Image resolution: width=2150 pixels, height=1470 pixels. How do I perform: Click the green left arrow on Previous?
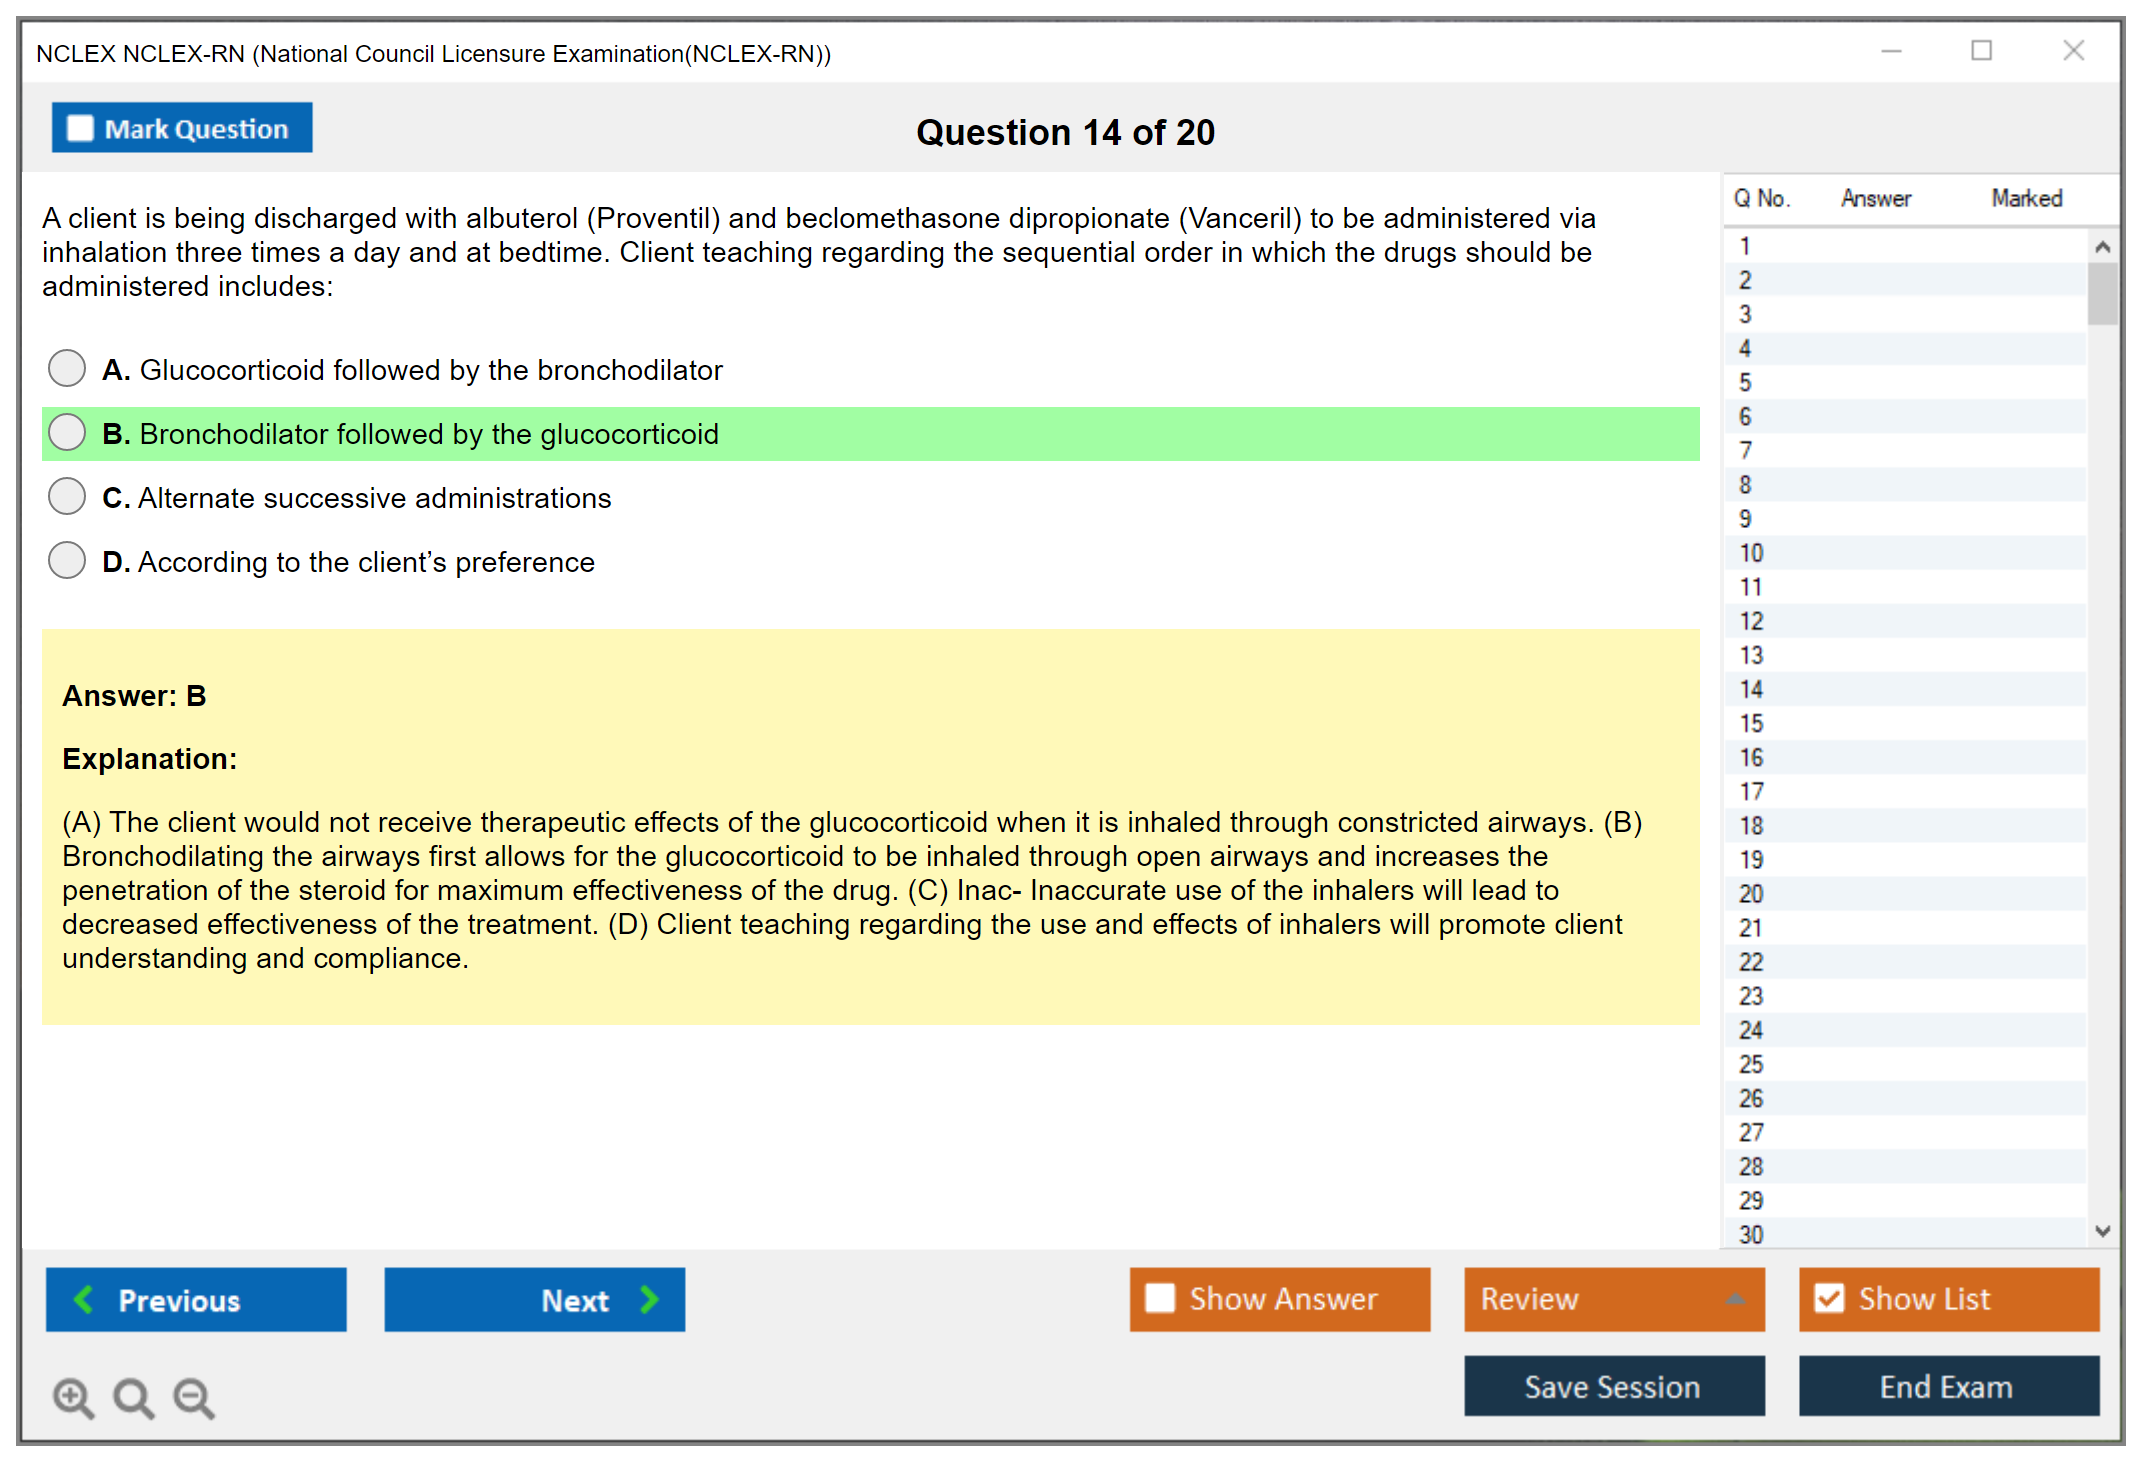84,1299
